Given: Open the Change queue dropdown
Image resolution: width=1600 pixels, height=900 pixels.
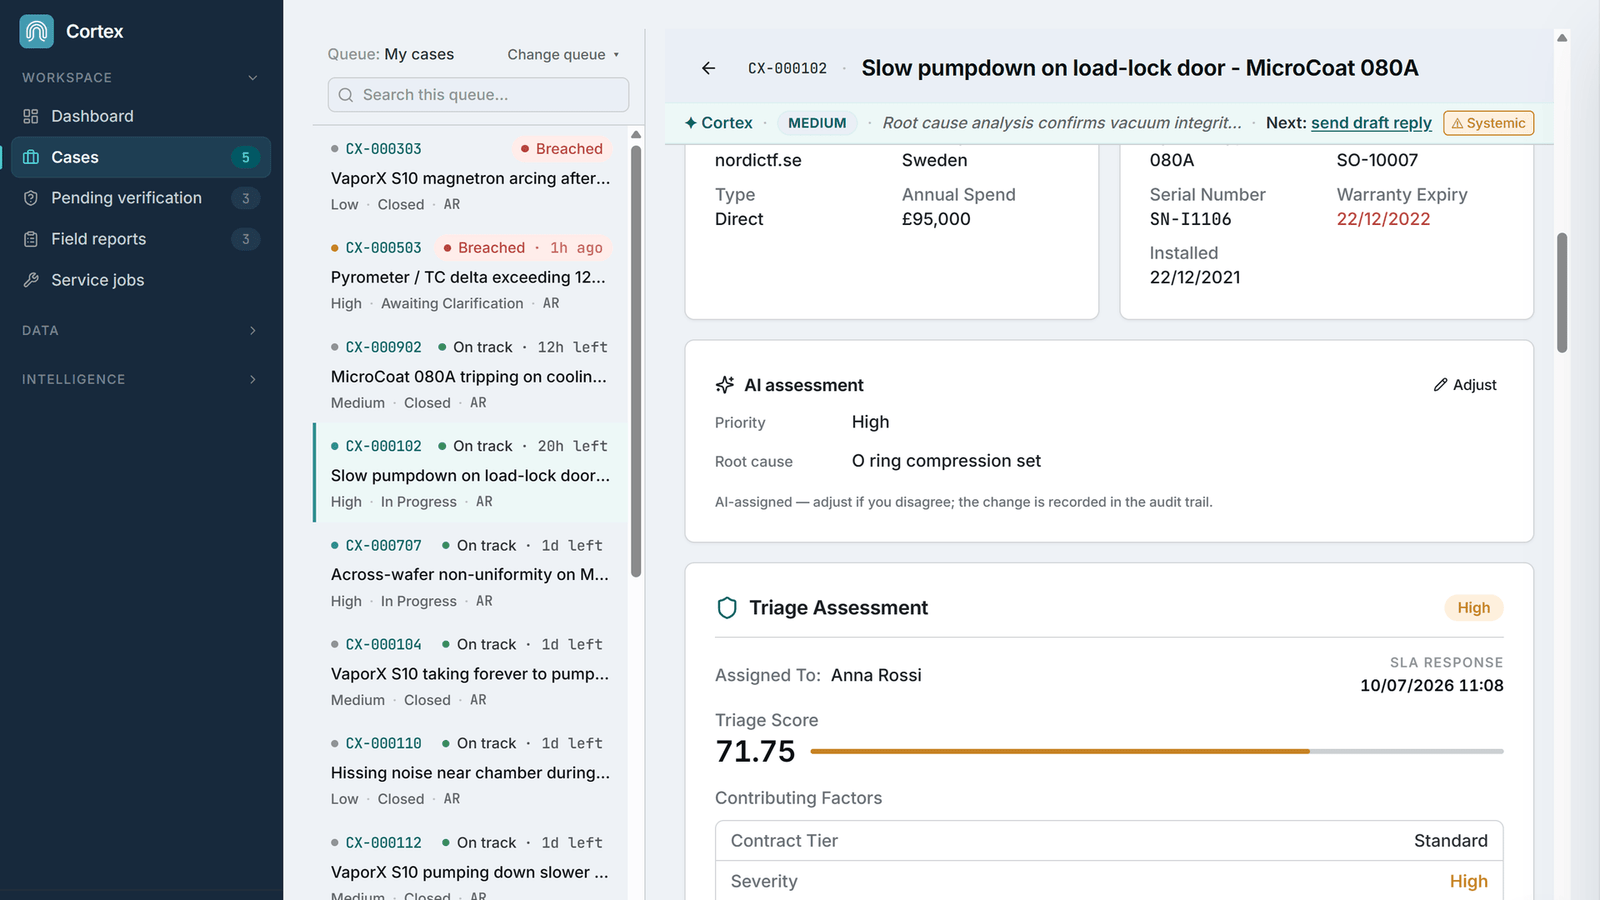Looking at the screenshot, I should coord(563,55).
